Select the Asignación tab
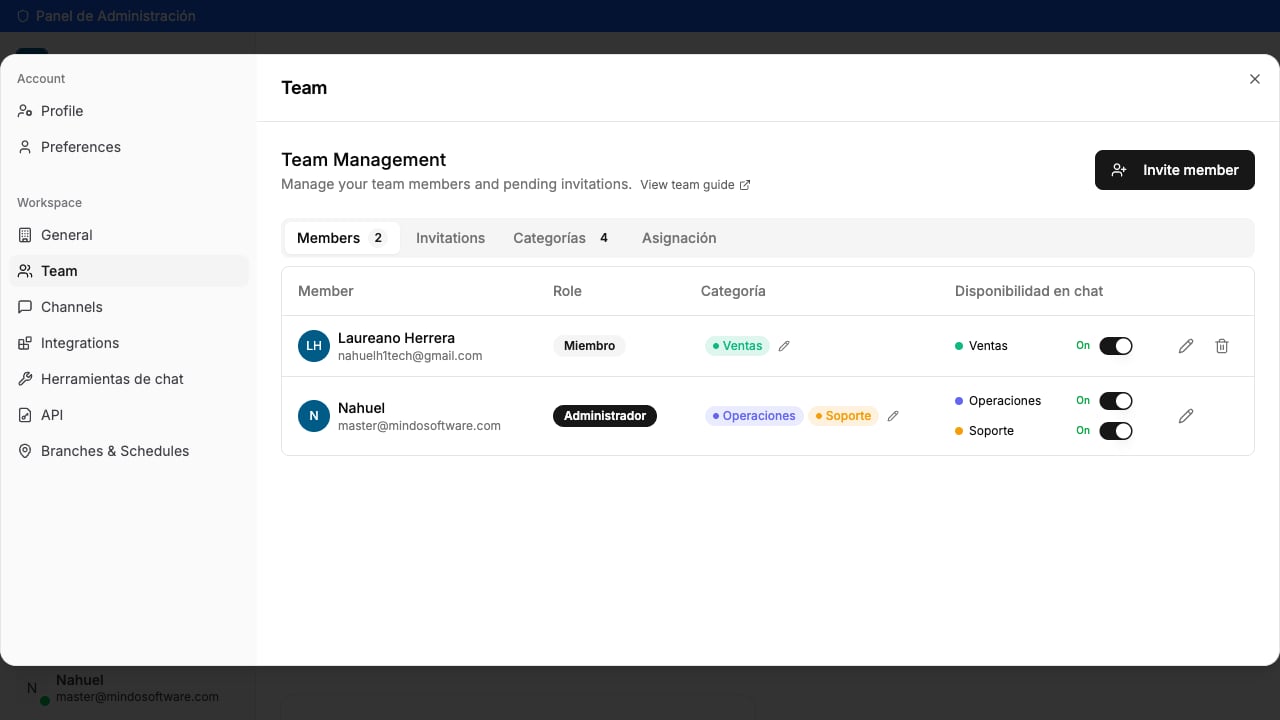The width and height of the screenshot is (1280, 720). coord(679,238)
